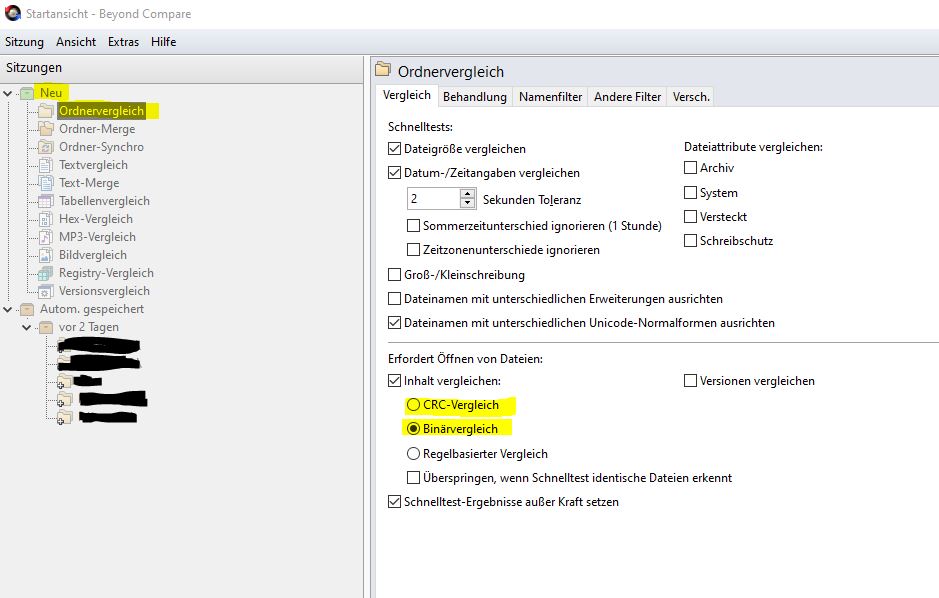939x598 pixels.
Task: Enable Versteckt attribute checkbox
Action: click(690, 217)
